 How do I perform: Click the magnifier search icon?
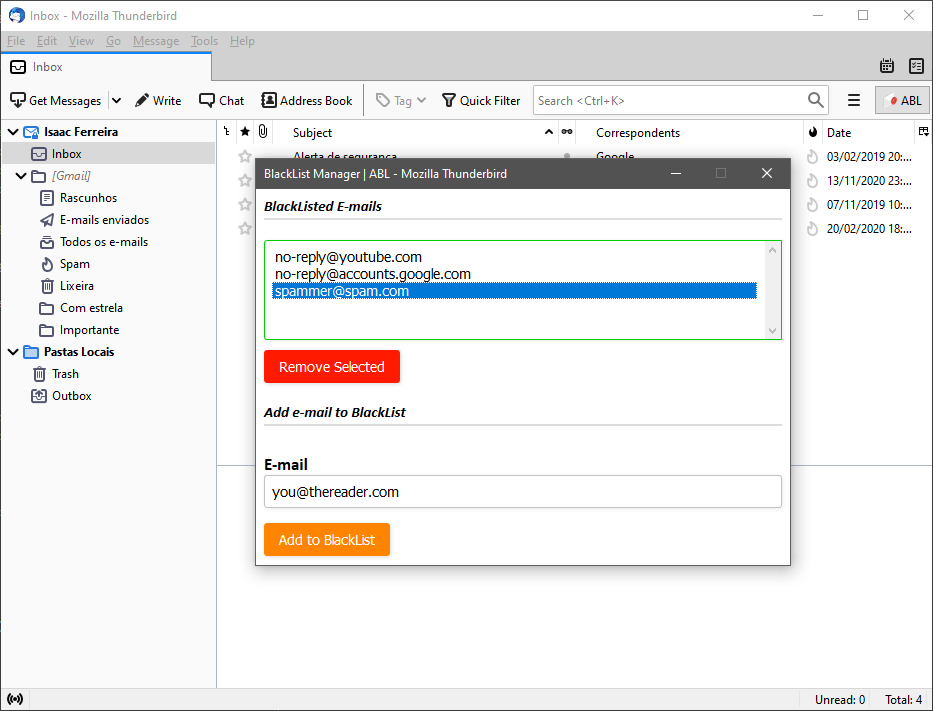(816, 100)
